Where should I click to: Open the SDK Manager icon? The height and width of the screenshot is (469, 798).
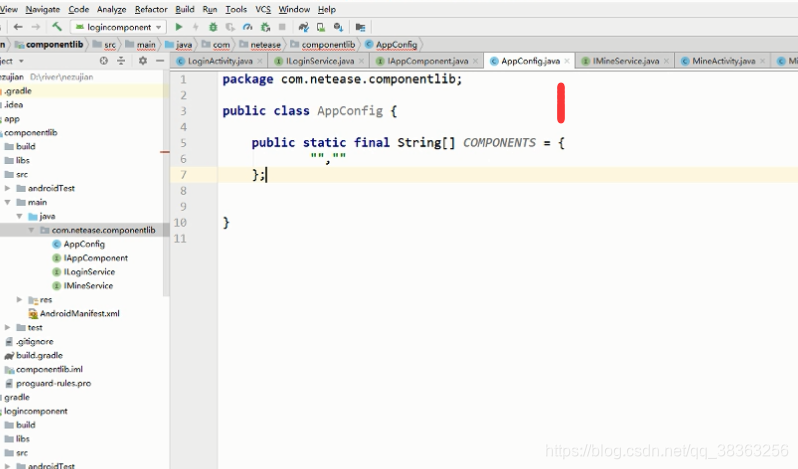[338, 27]
